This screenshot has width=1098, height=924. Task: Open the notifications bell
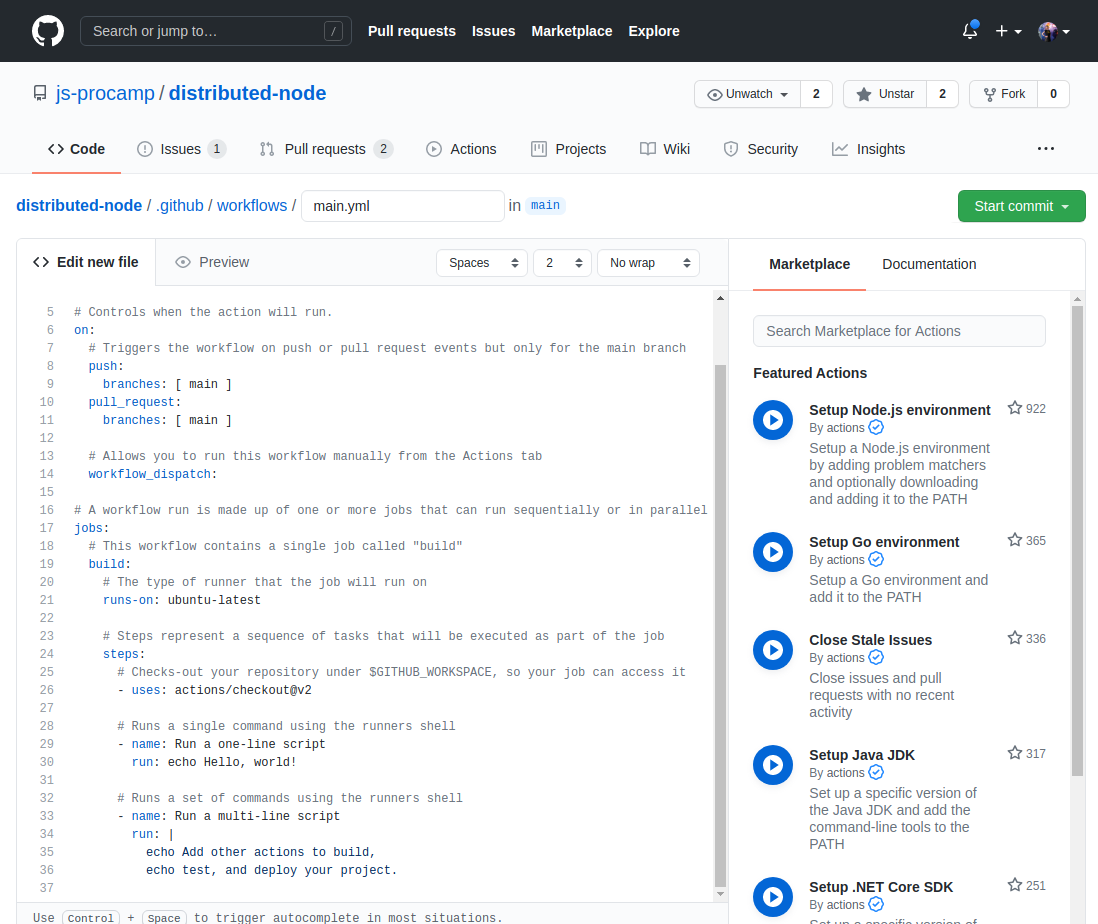pyautogui.click(x=970, y=31)
